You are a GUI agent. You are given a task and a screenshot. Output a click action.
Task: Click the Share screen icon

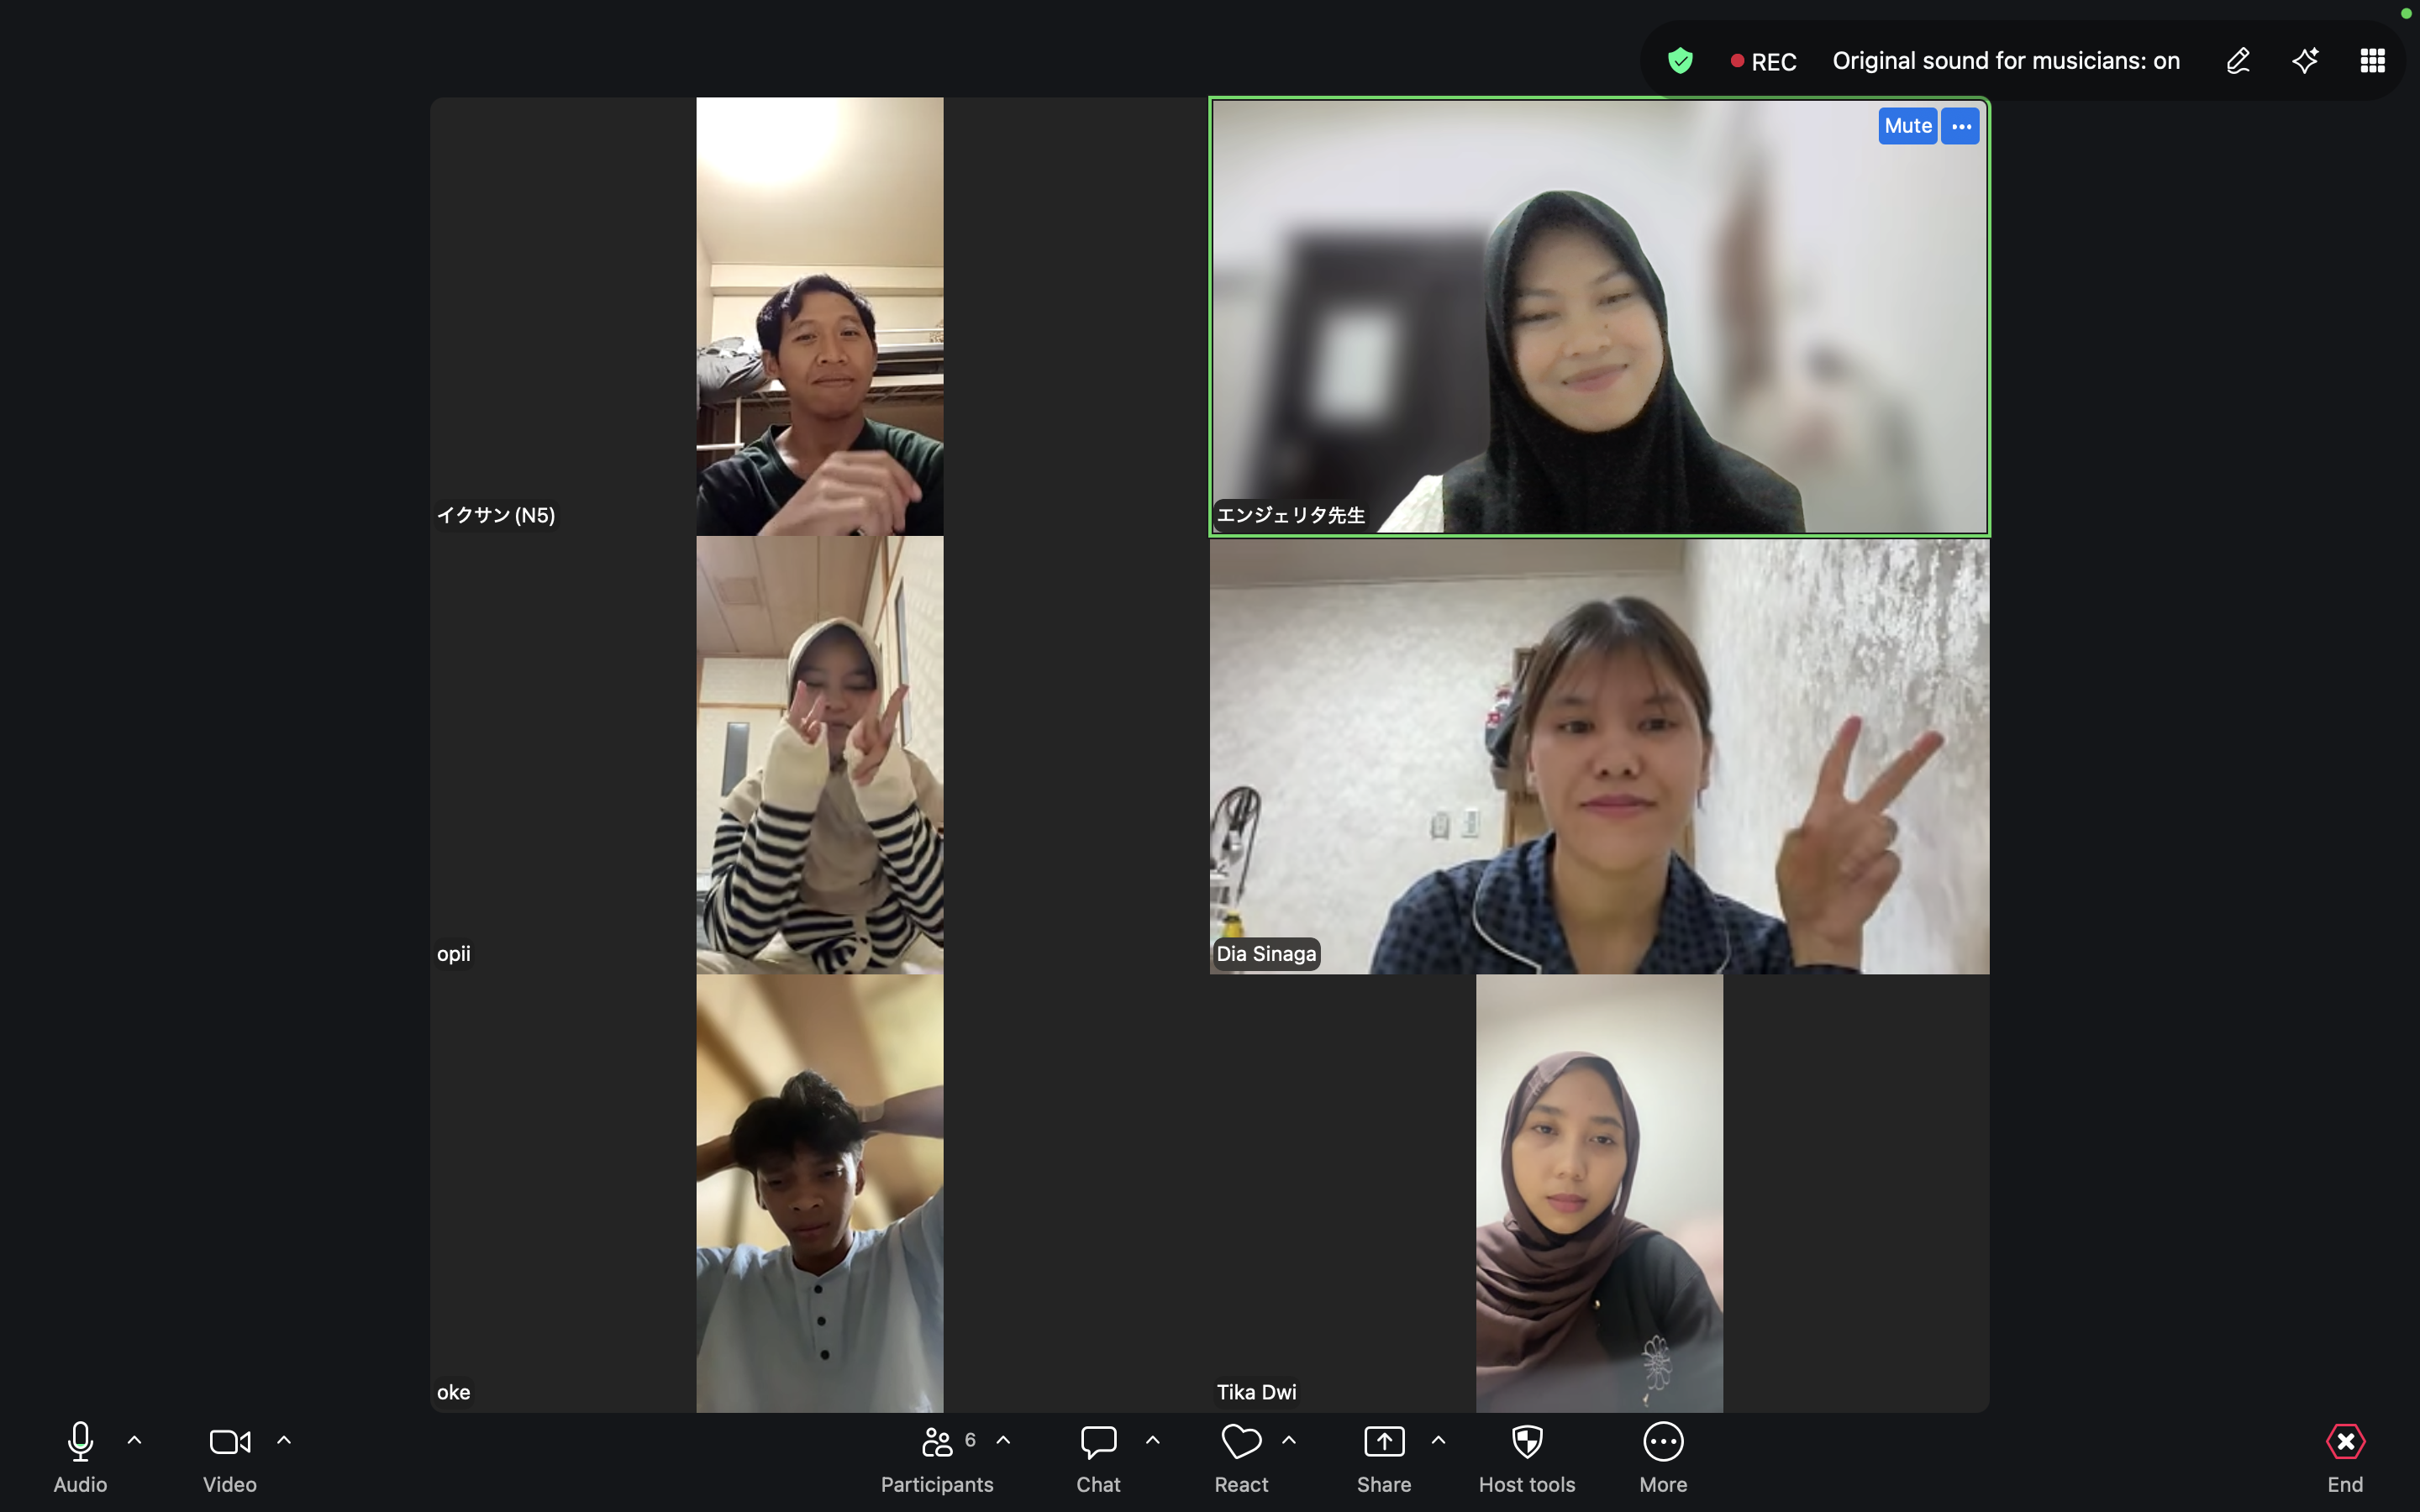coord(1384,1441)
